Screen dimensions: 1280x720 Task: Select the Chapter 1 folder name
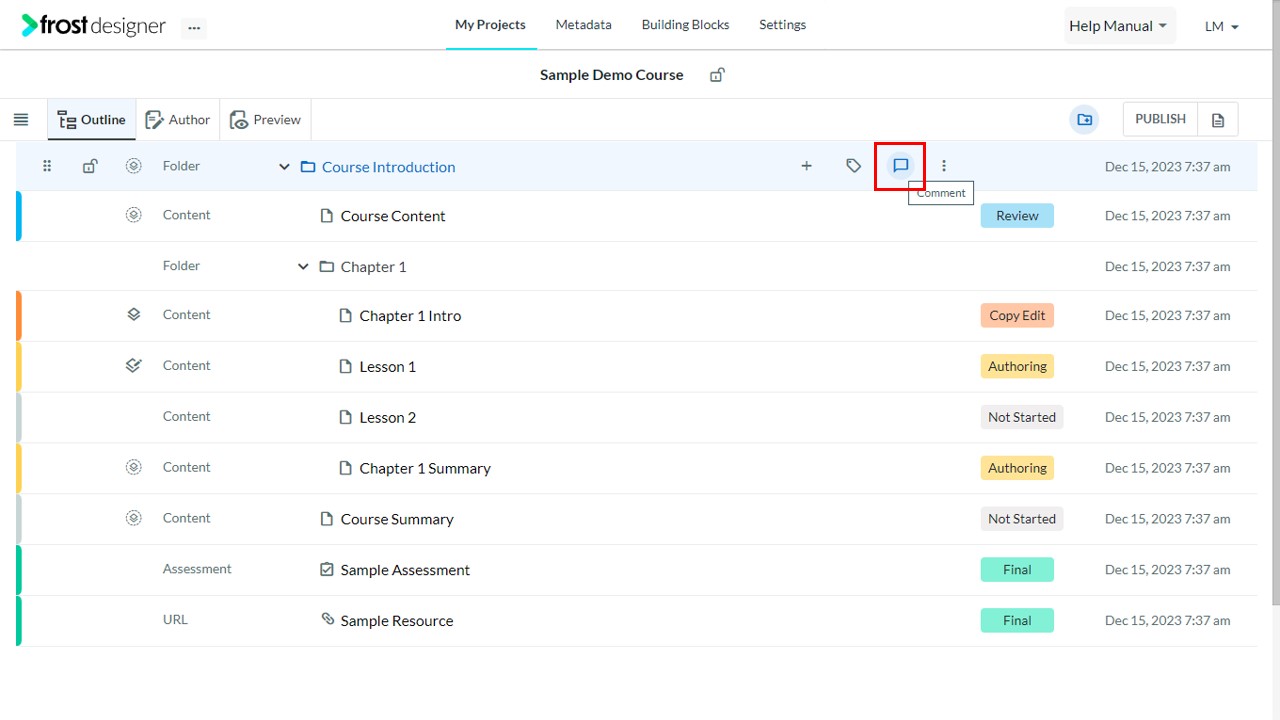pyautogui.click(x=373, y=267)
